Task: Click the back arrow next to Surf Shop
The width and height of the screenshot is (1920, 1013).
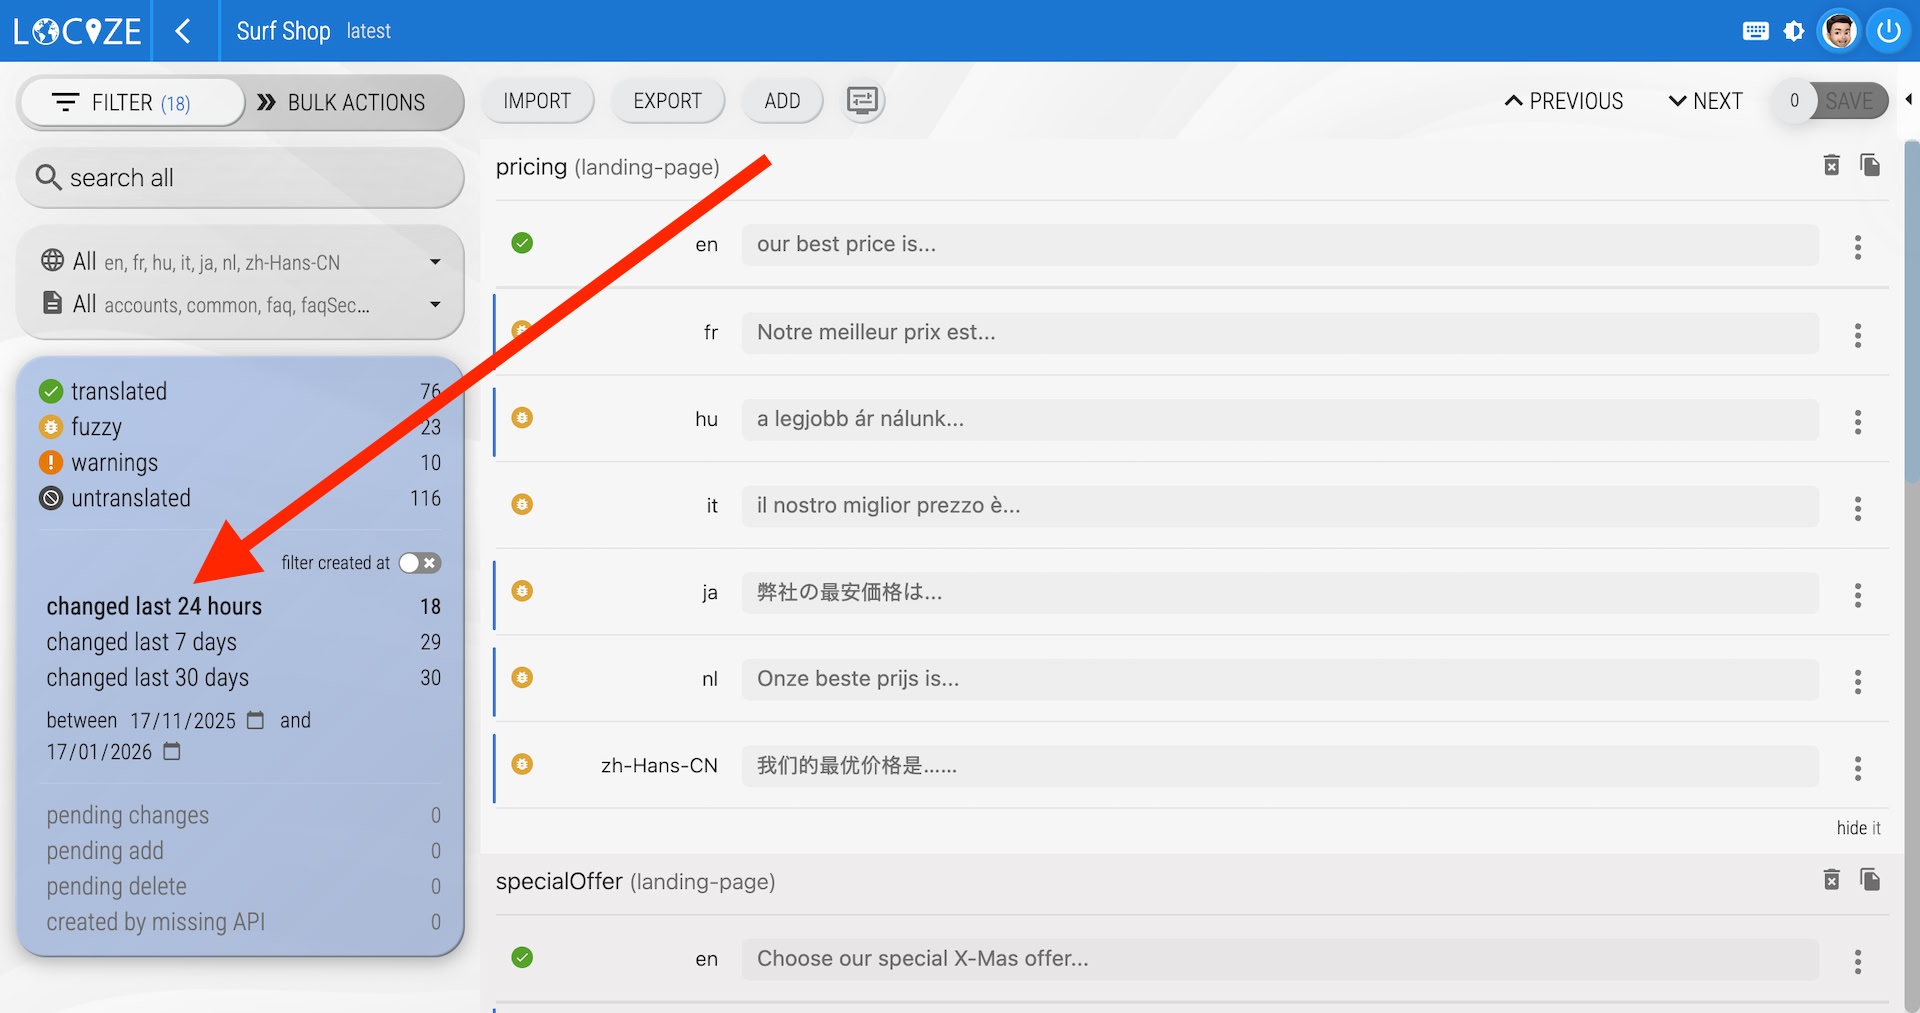Action: pos(183,31)
